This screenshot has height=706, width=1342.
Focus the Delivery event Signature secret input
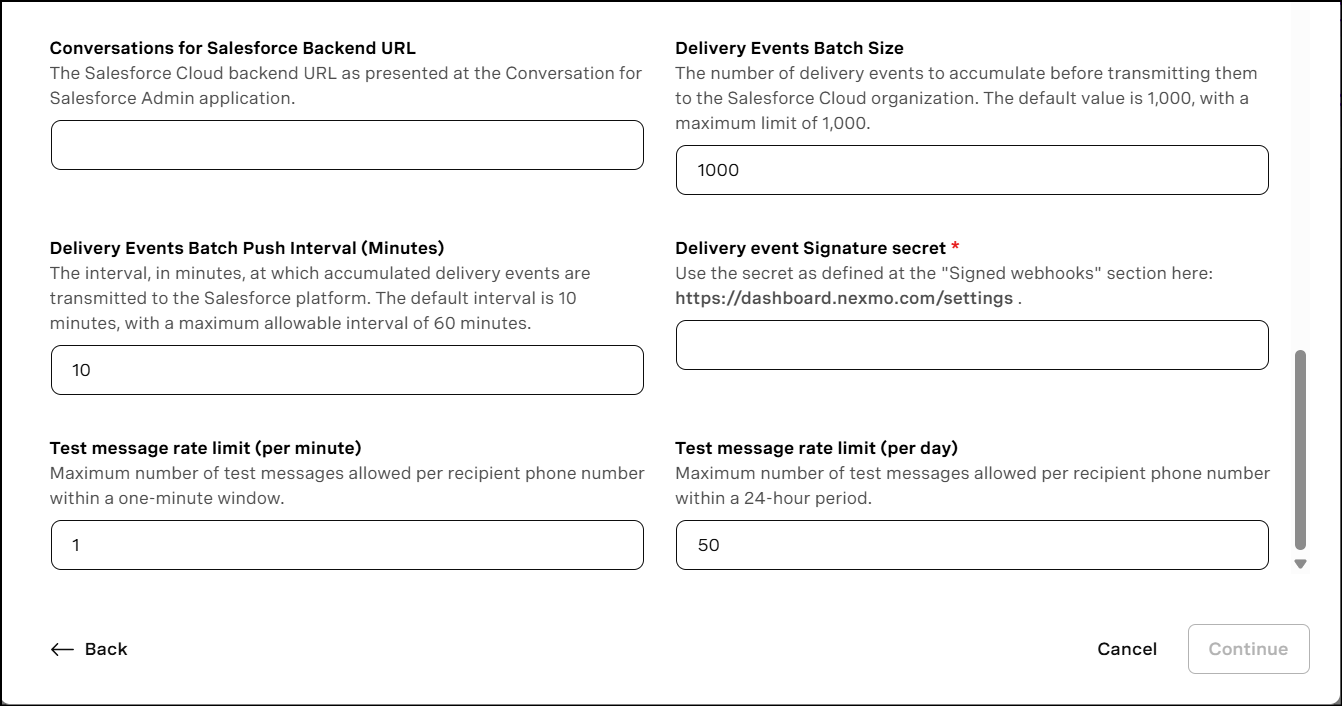pos(972,345)
